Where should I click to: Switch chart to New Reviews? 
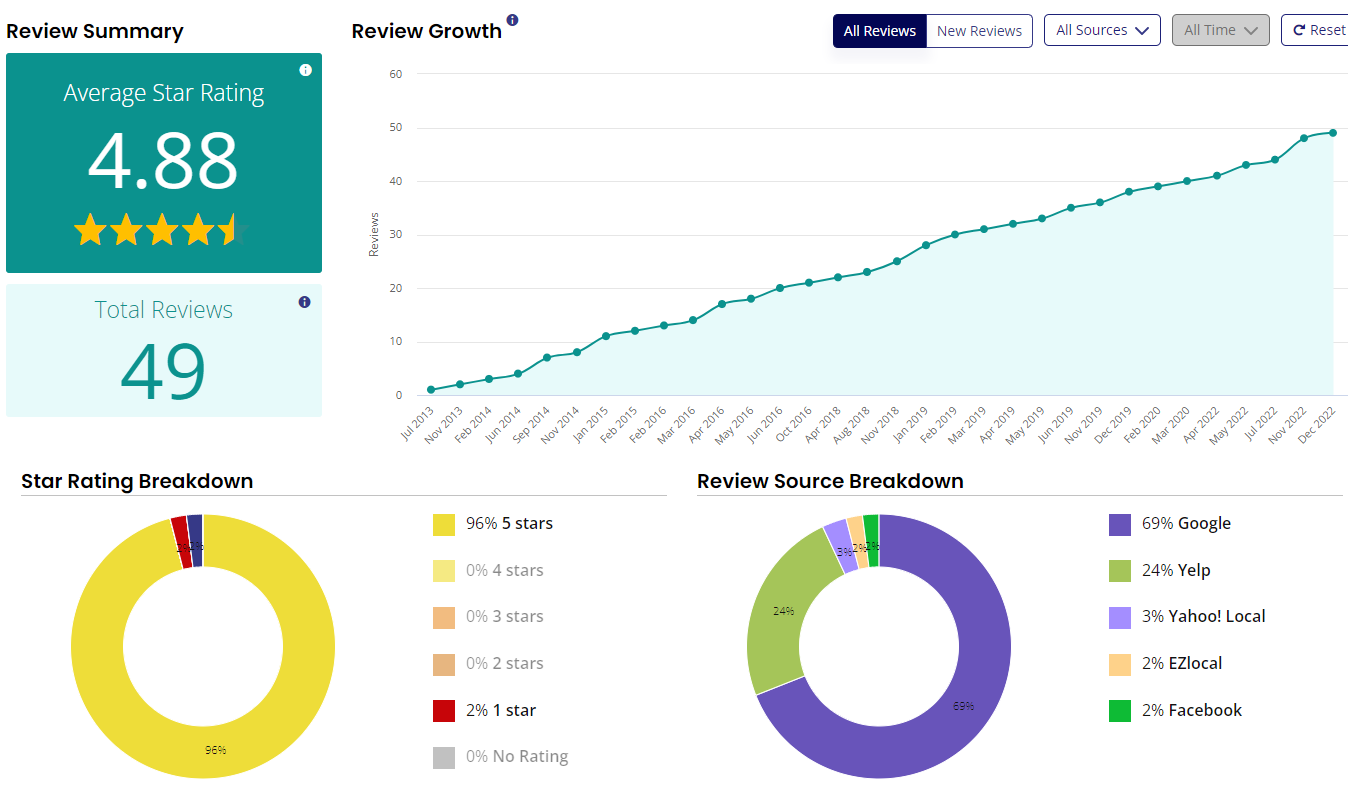point(979,31)
